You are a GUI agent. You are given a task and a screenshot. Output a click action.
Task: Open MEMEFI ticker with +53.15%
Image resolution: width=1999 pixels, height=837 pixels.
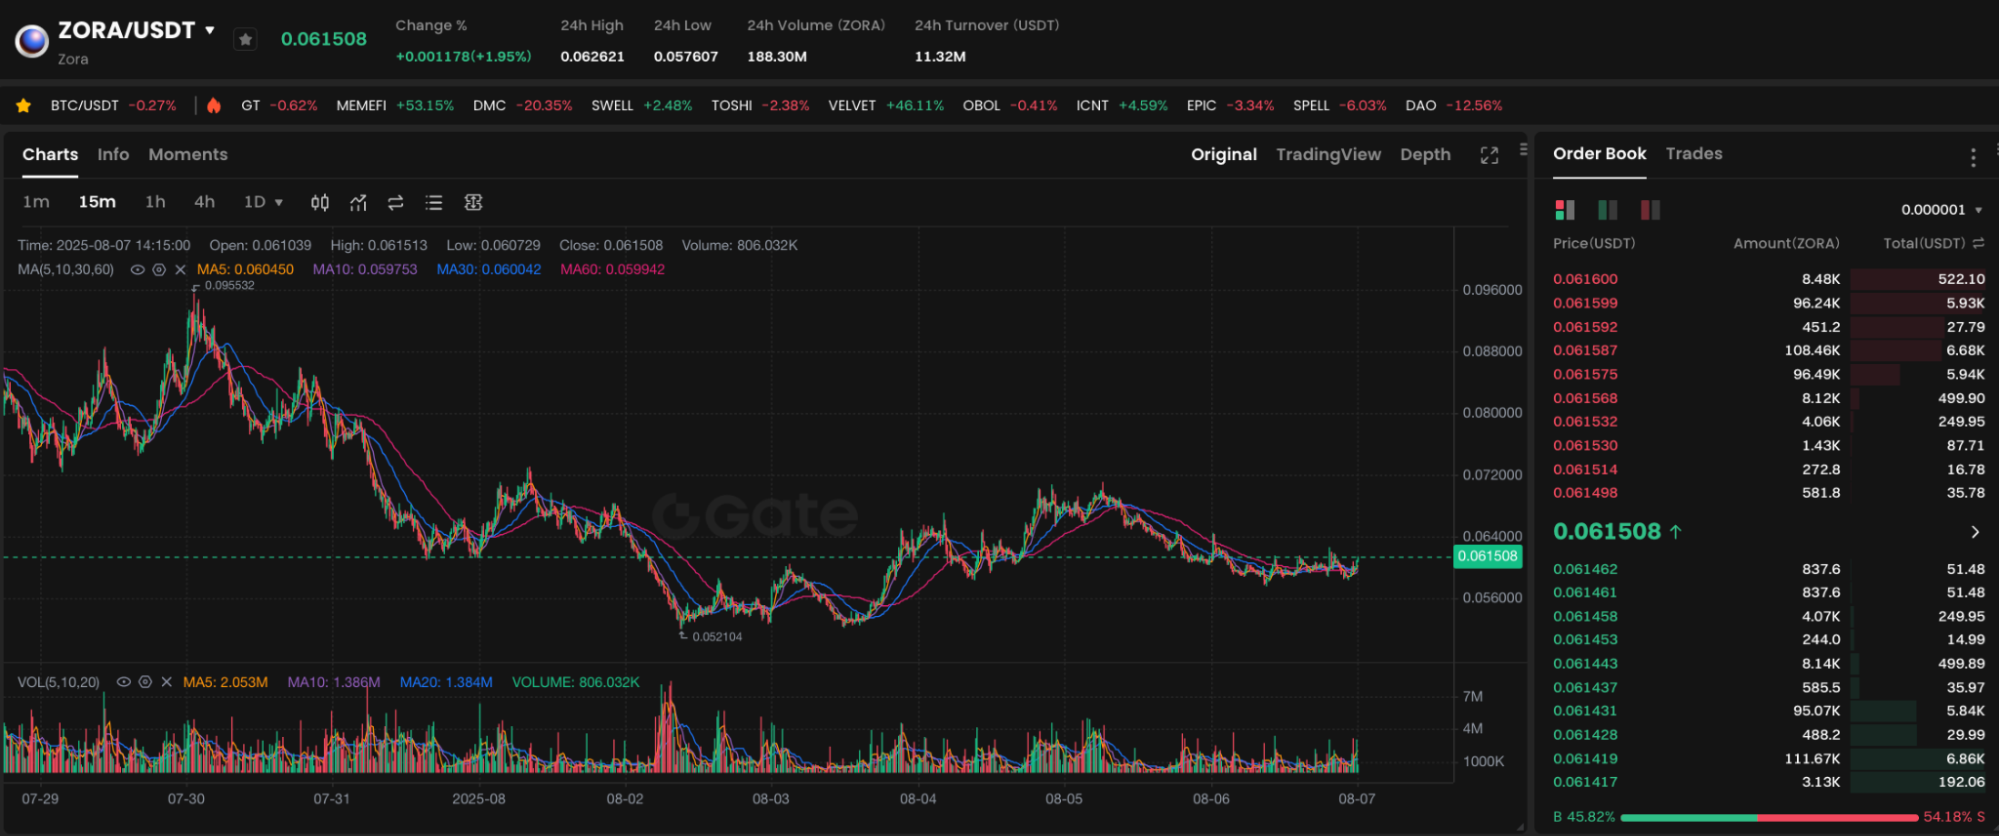[395, 106]
